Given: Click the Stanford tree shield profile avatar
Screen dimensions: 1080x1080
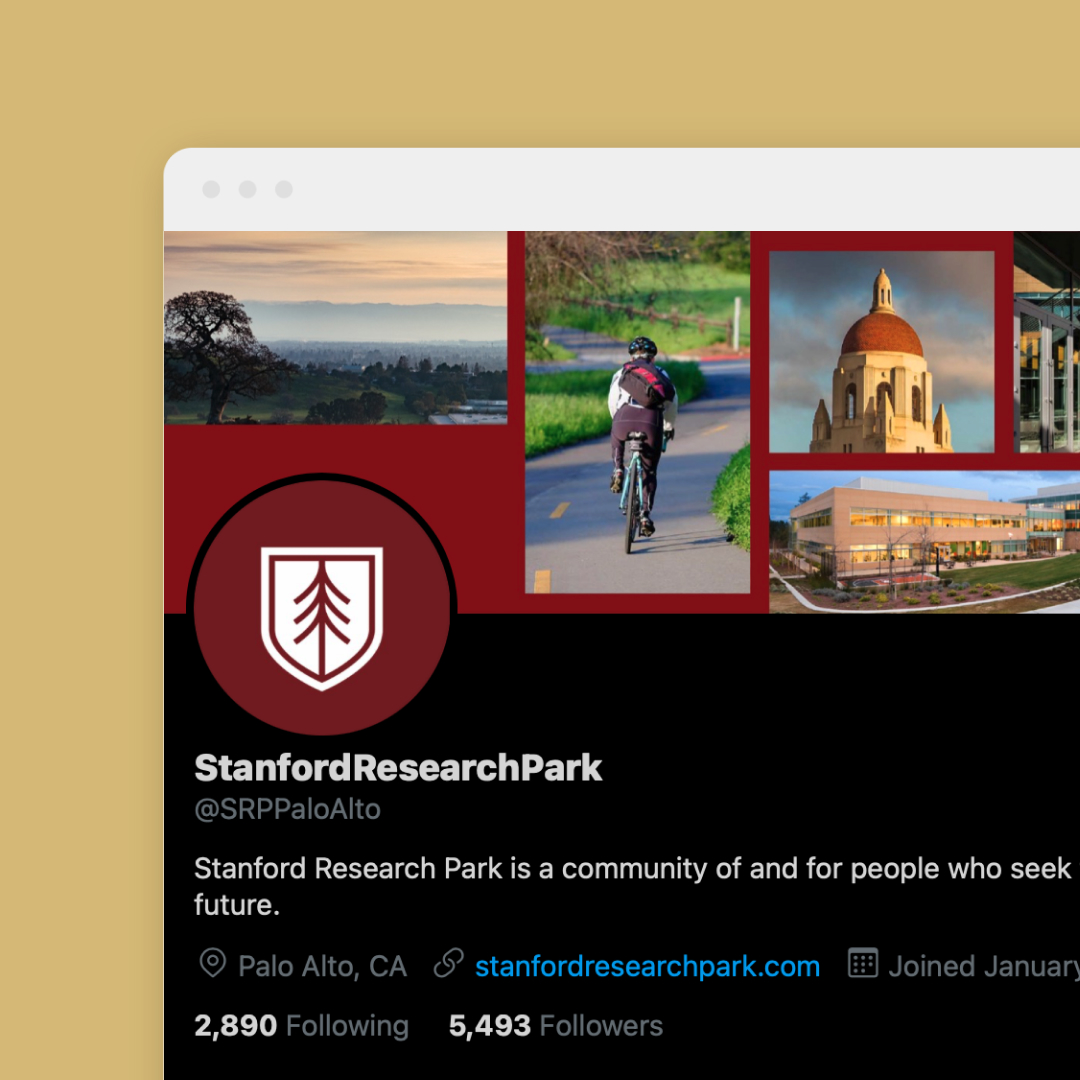Looking at the screenshot, I should coord(322,608).
